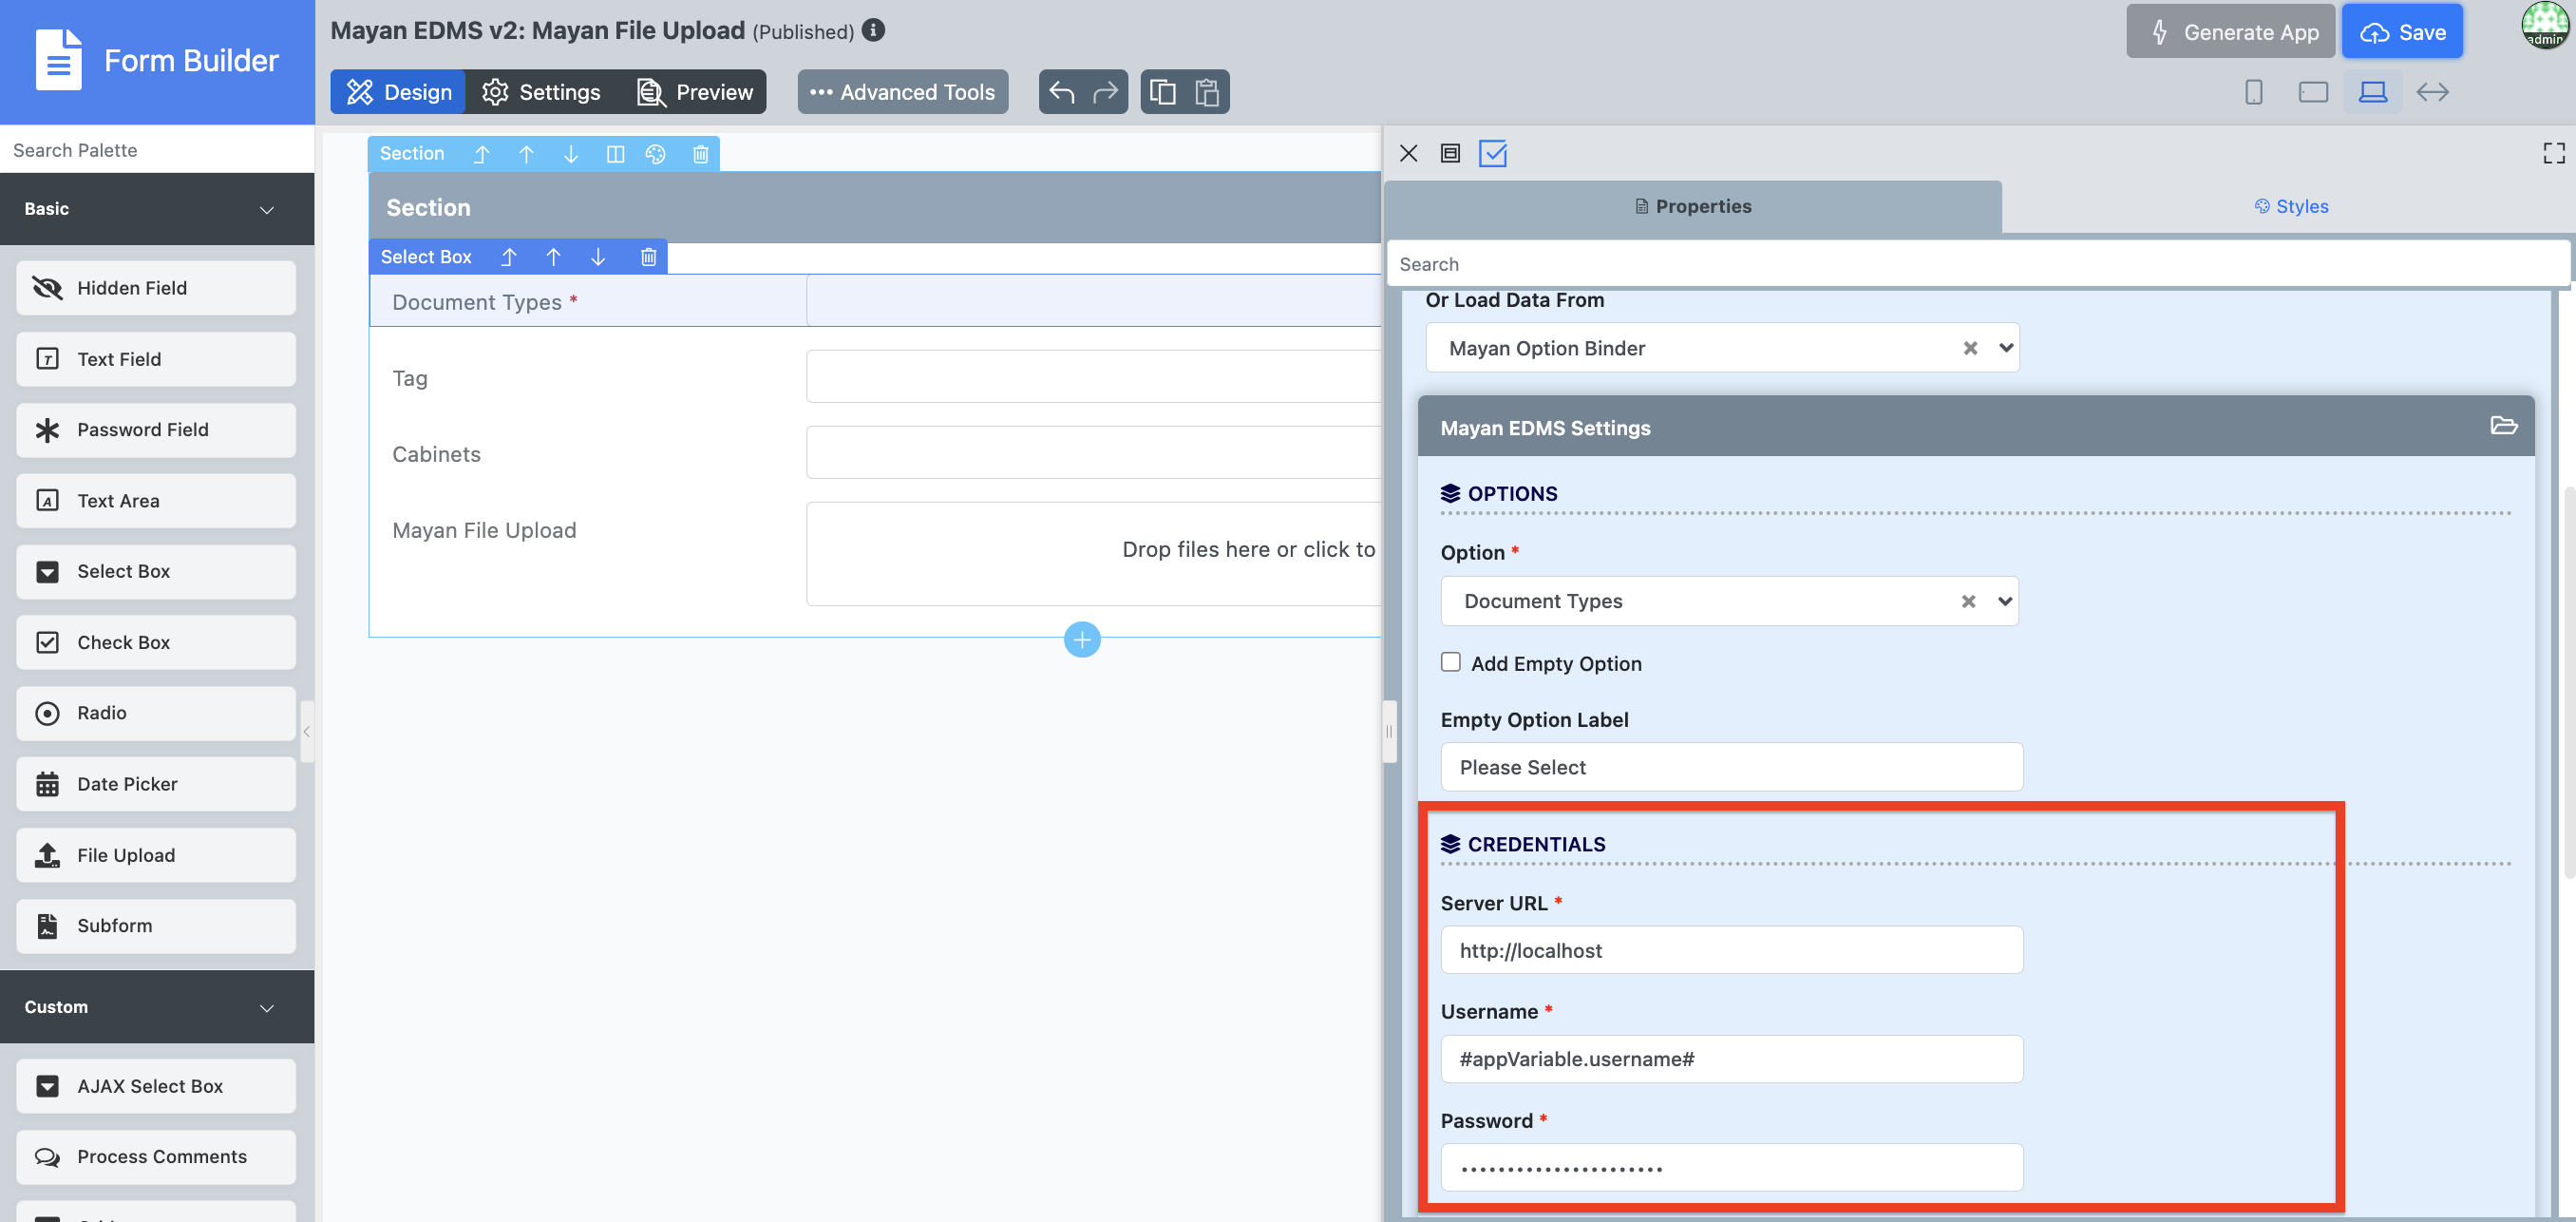The height and width of the screenshot is (1222, 2576).
Task: Click the copy element icon
Action: (x=1162, y=92)
